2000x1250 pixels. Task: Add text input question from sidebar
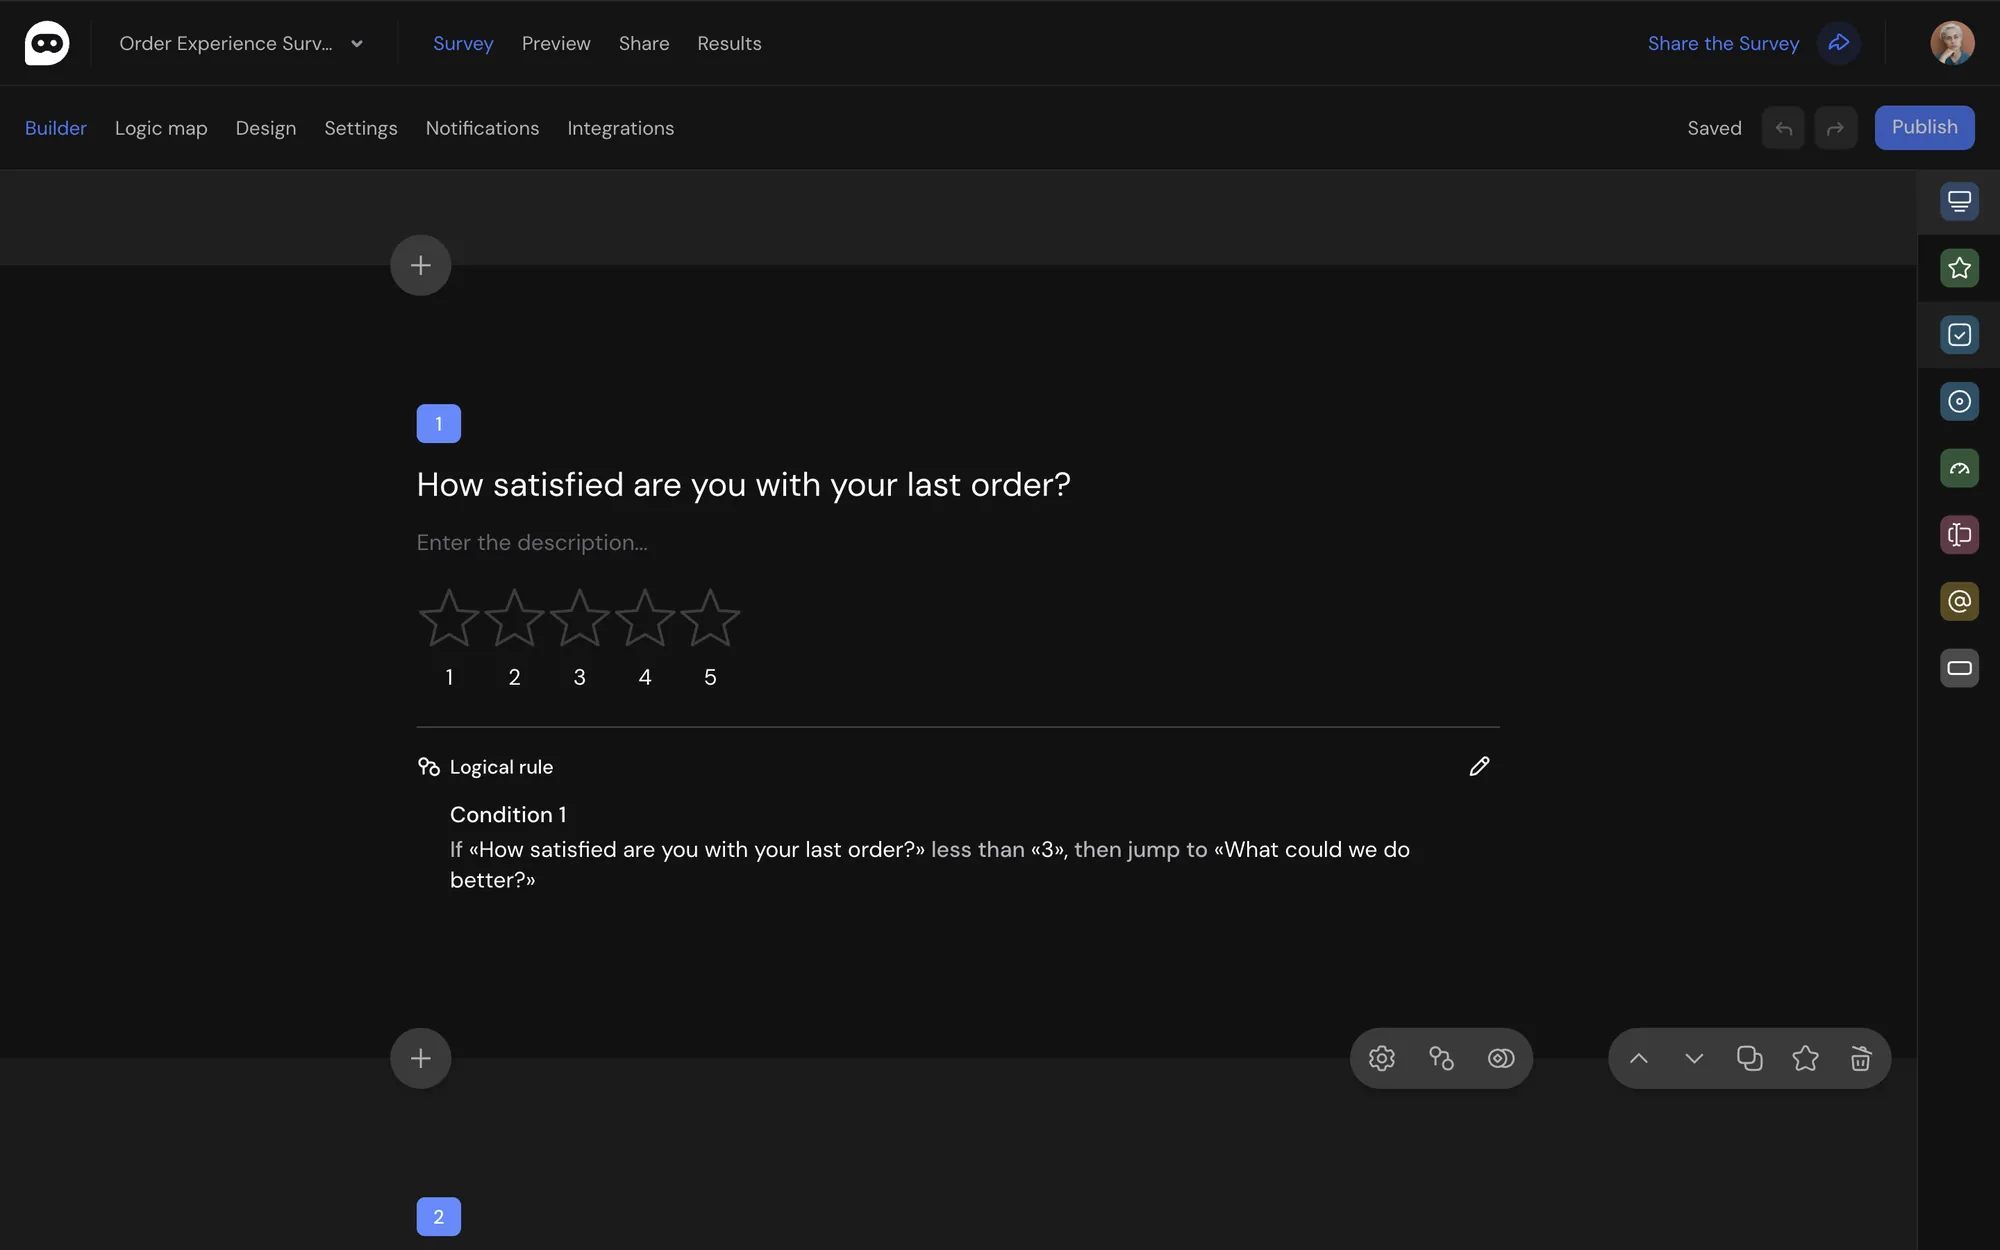click(x=1959, y=535)
